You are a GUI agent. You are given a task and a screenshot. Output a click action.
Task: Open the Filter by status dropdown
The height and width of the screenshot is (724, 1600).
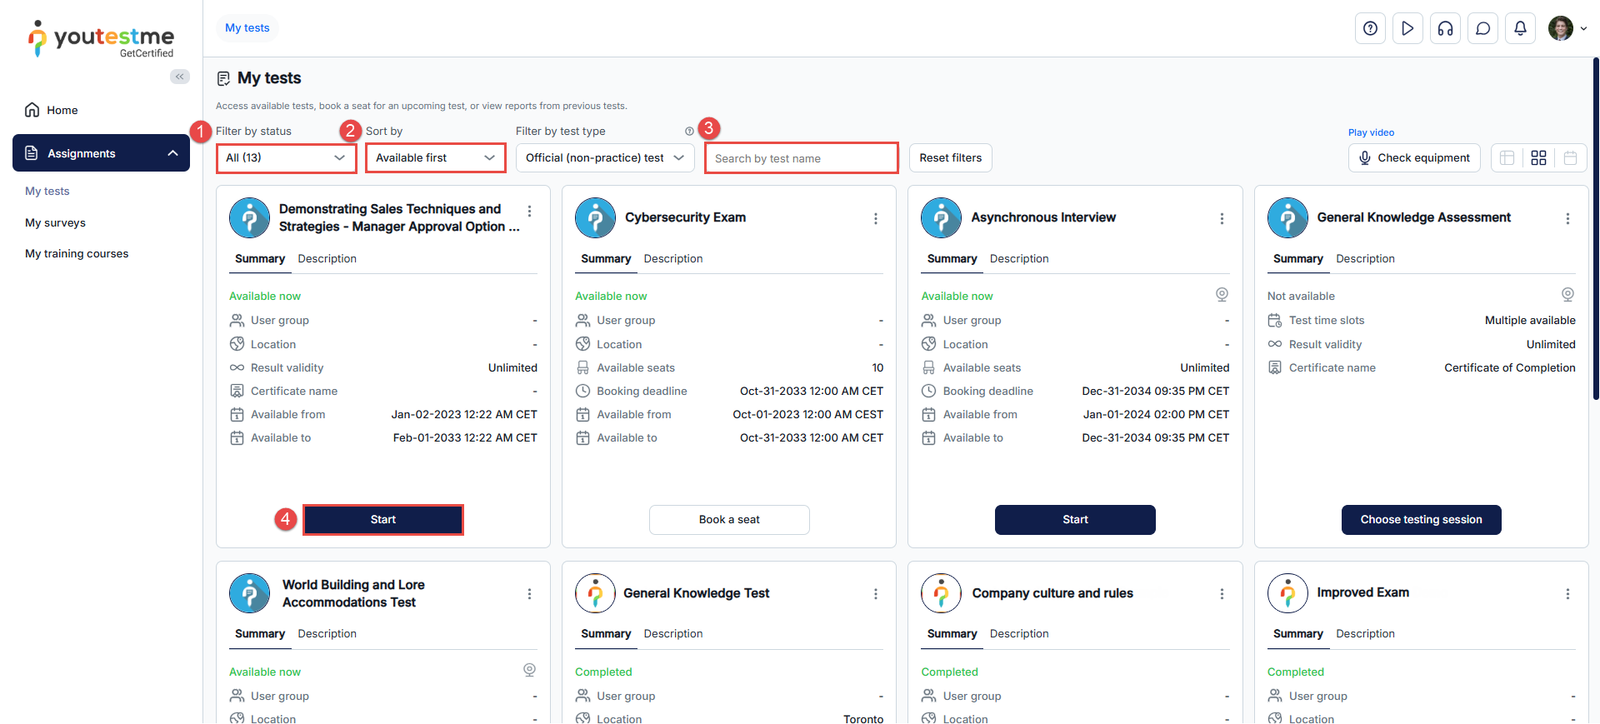[x=286, y=158]
